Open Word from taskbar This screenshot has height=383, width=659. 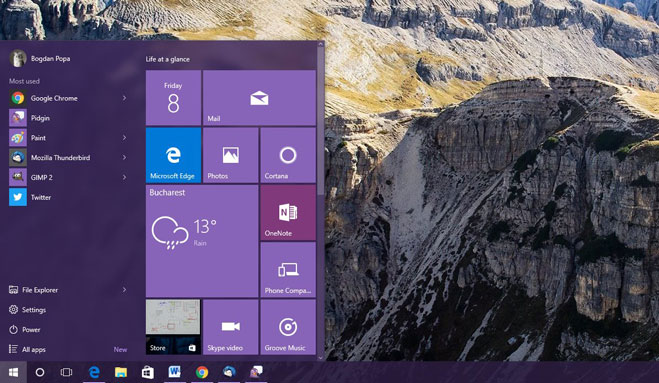click(x=174, y=372)
